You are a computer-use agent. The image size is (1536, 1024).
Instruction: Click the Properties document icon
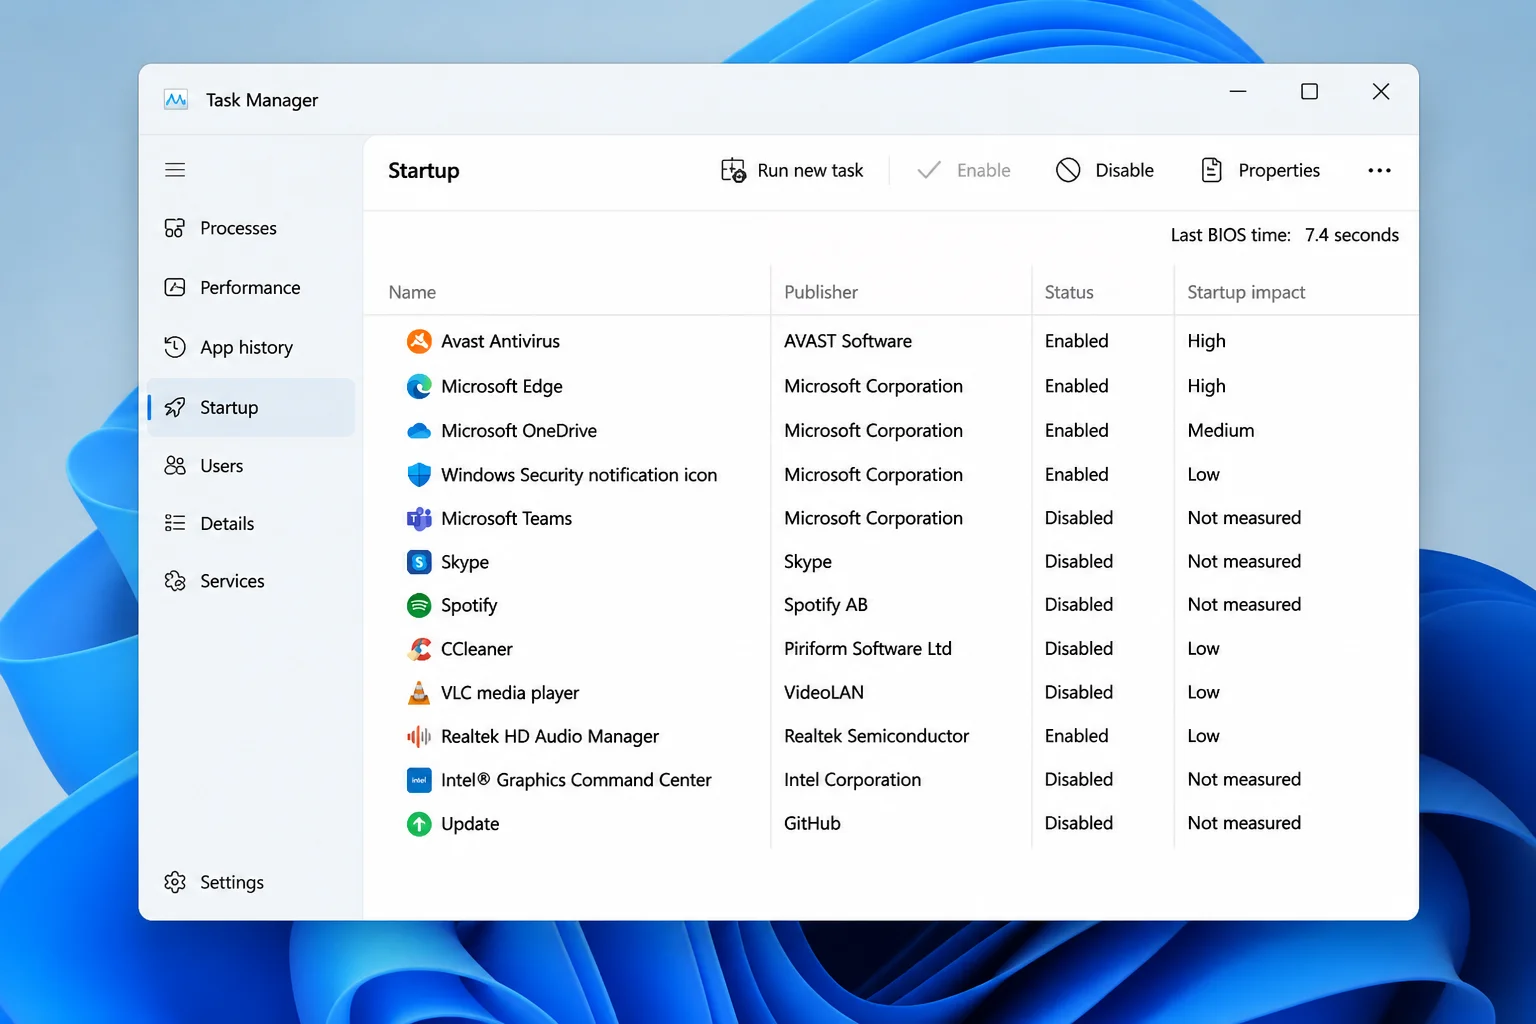(x=1211, y=170)
